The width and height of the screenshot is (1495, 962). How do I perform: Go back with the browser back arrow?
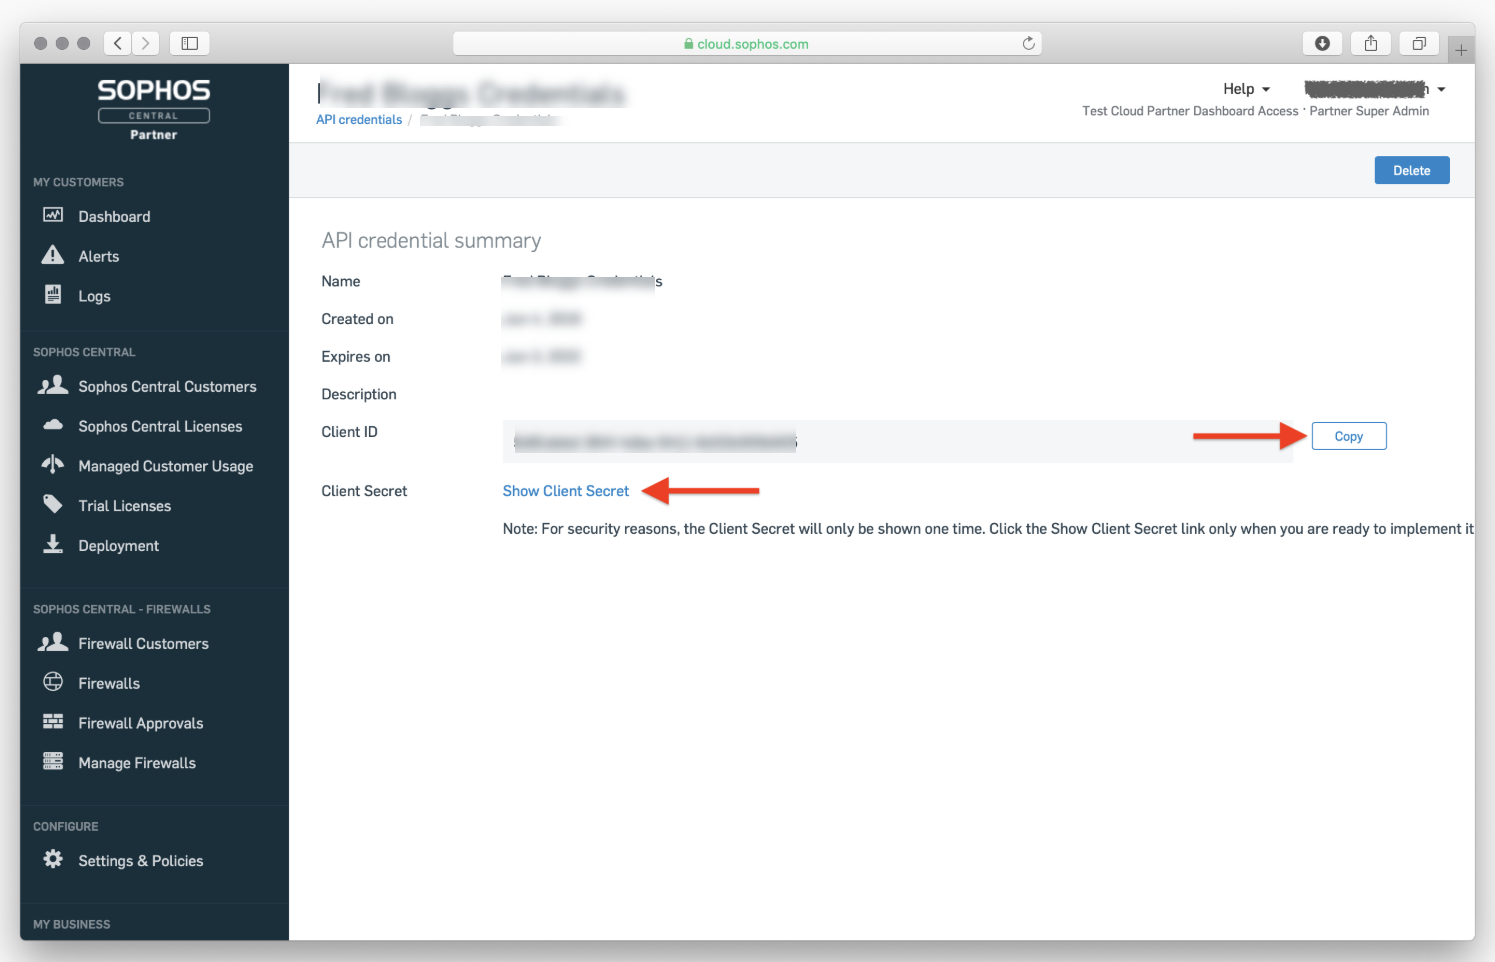click(118, 43)
